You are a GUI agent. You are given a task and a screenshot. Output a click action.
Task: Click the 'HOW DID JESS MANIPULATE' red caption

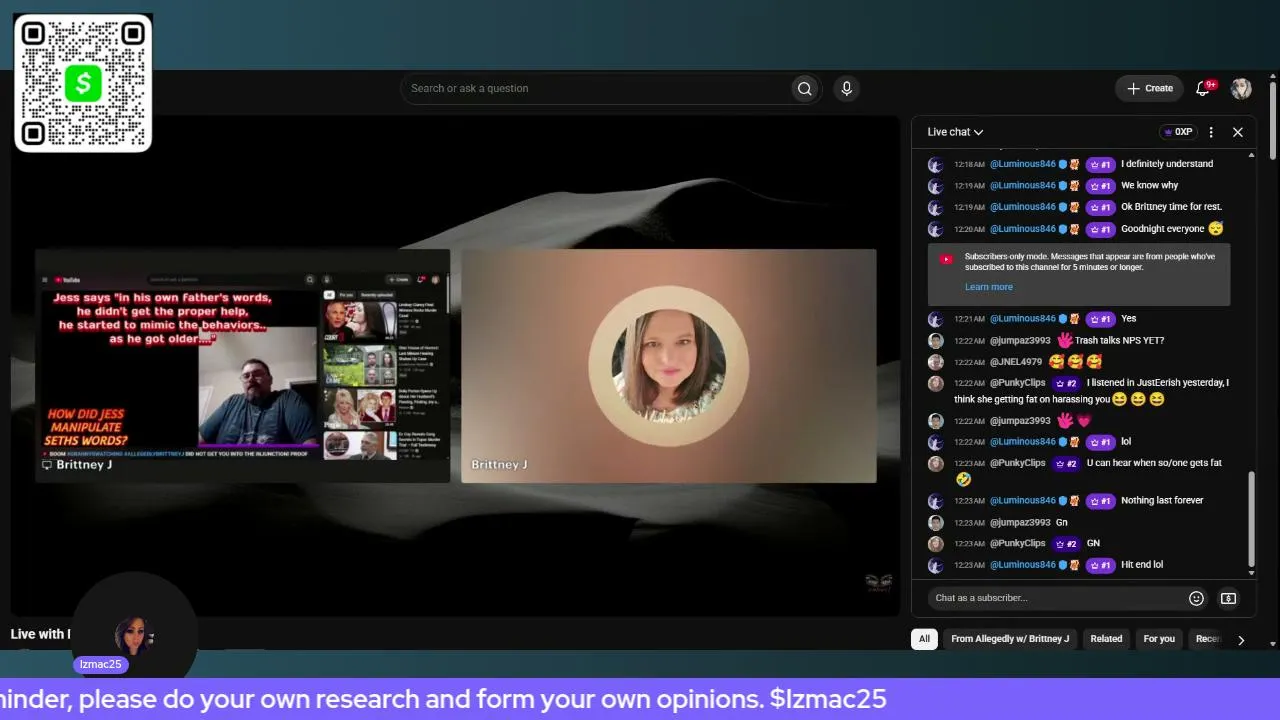(x=87, y=427)
